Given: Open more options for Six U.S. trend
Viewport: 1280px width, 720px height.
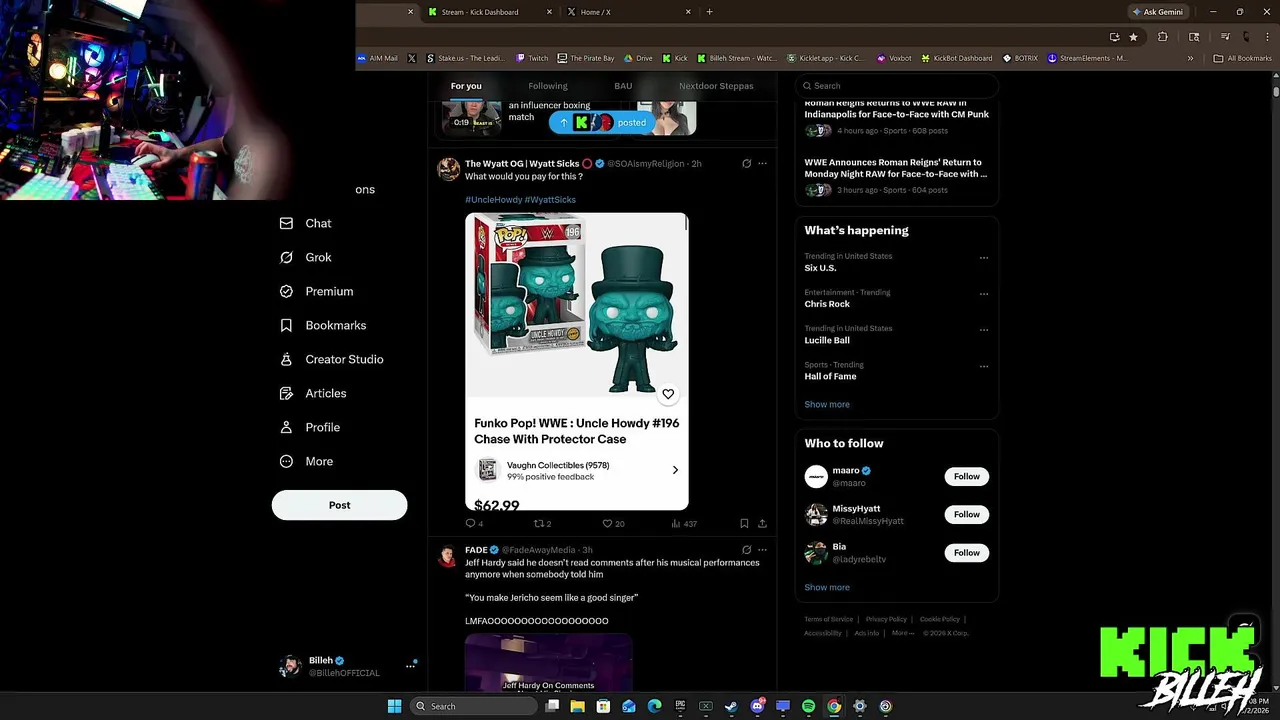Looking at the screenshot, I should (984, 257).
